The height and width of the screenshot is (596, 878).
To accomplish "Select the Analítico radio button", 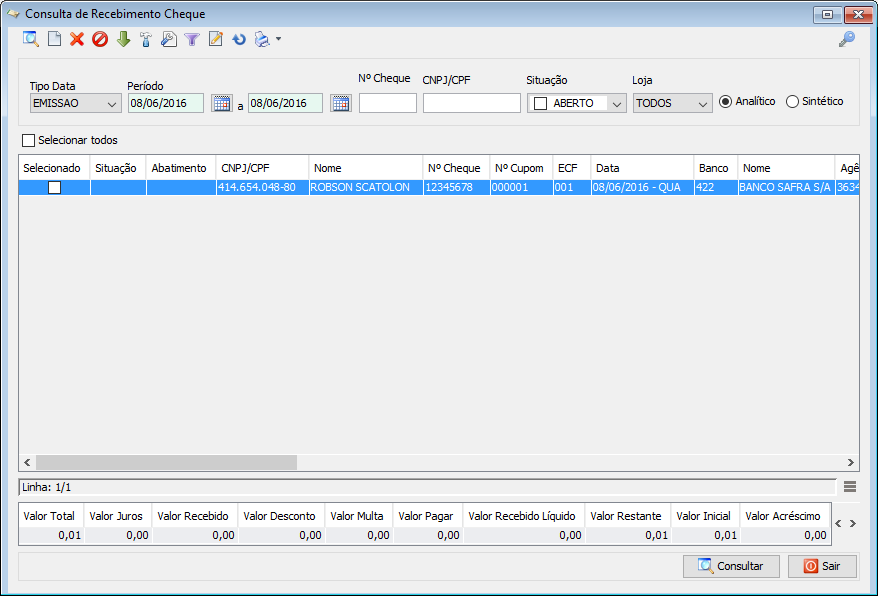I will [725, 101].
